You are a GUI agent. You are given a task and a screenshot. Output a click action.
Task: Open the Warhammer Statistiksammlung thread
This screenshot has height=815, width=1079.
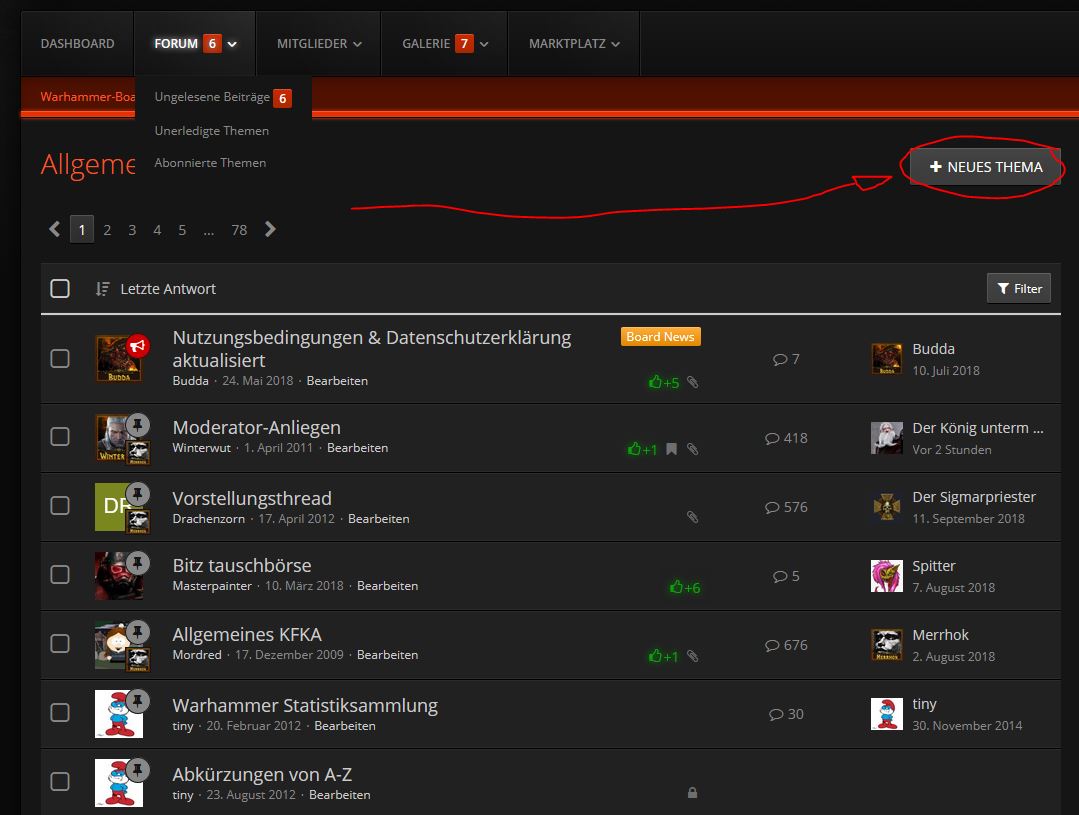pyautogui.click(x=305, y=706)
